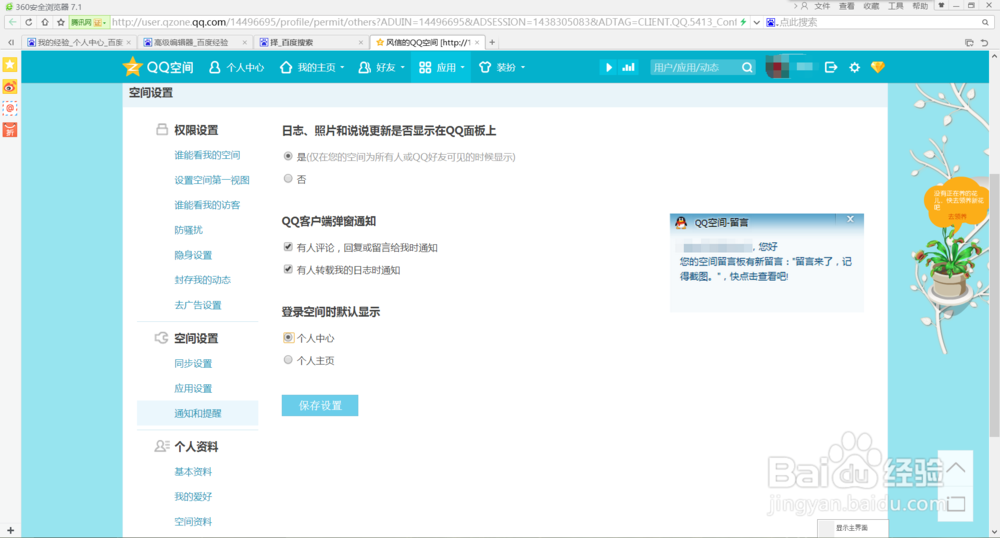Click the 空间设置 section icon
This screenshot has width=1000, height=538.
coord(161,338)
